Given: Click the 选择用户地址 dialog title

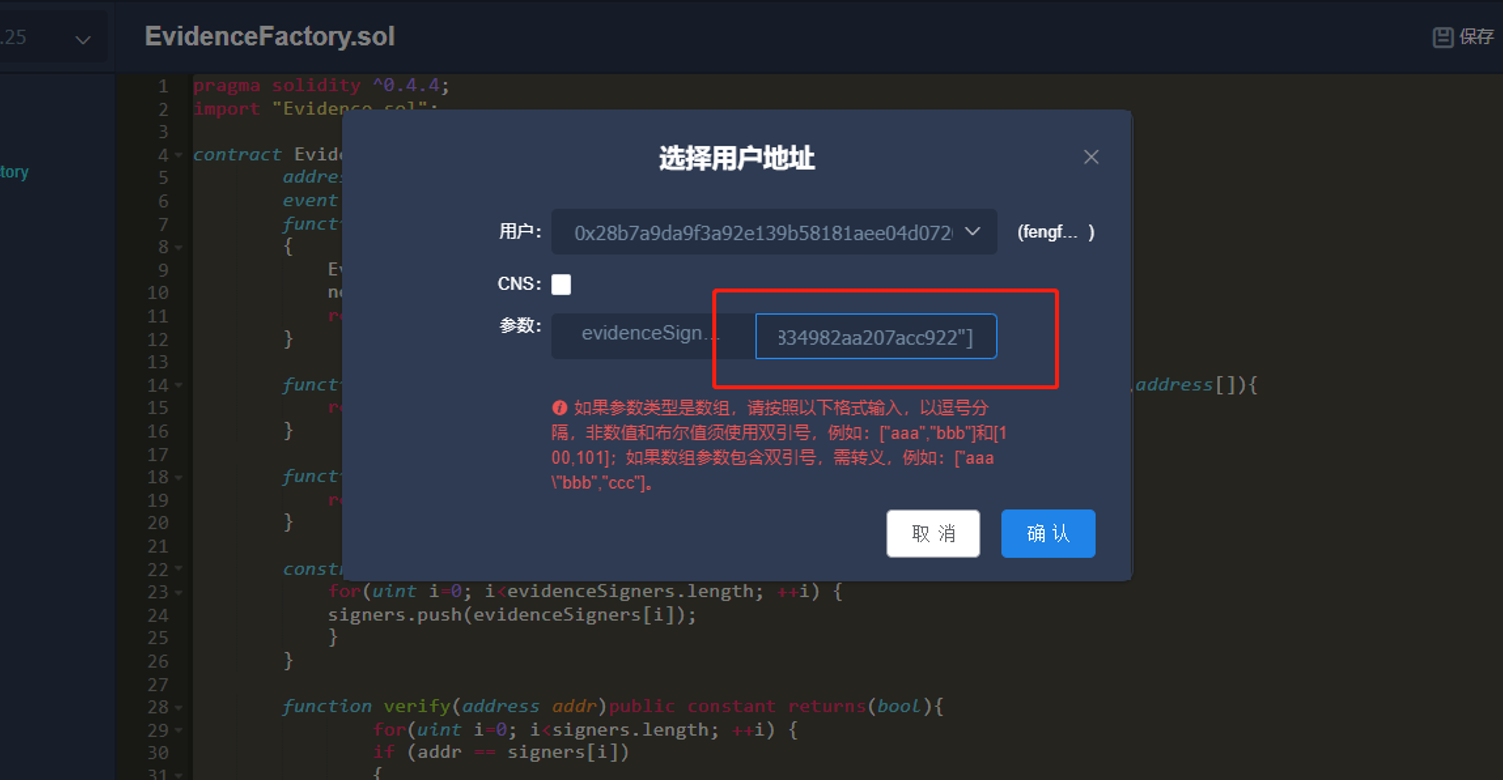Looking at the screenshot, I should point(737,158).
